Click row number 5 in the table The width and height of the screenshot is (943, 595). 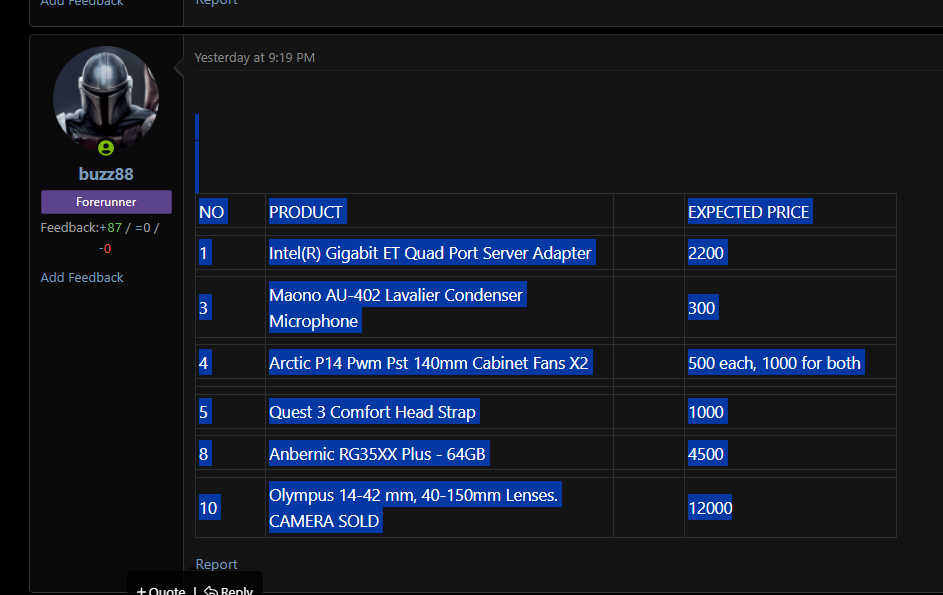[x=204, y=412]
